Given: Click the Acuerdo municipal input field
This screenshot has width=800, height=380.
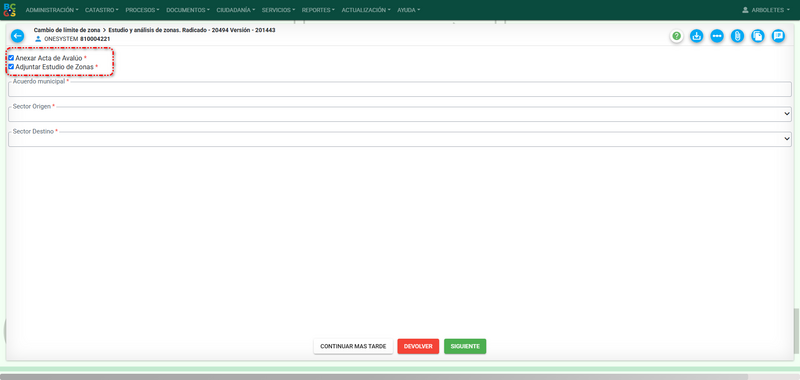Looking at the screenshot, I should (x=400, y=89).
